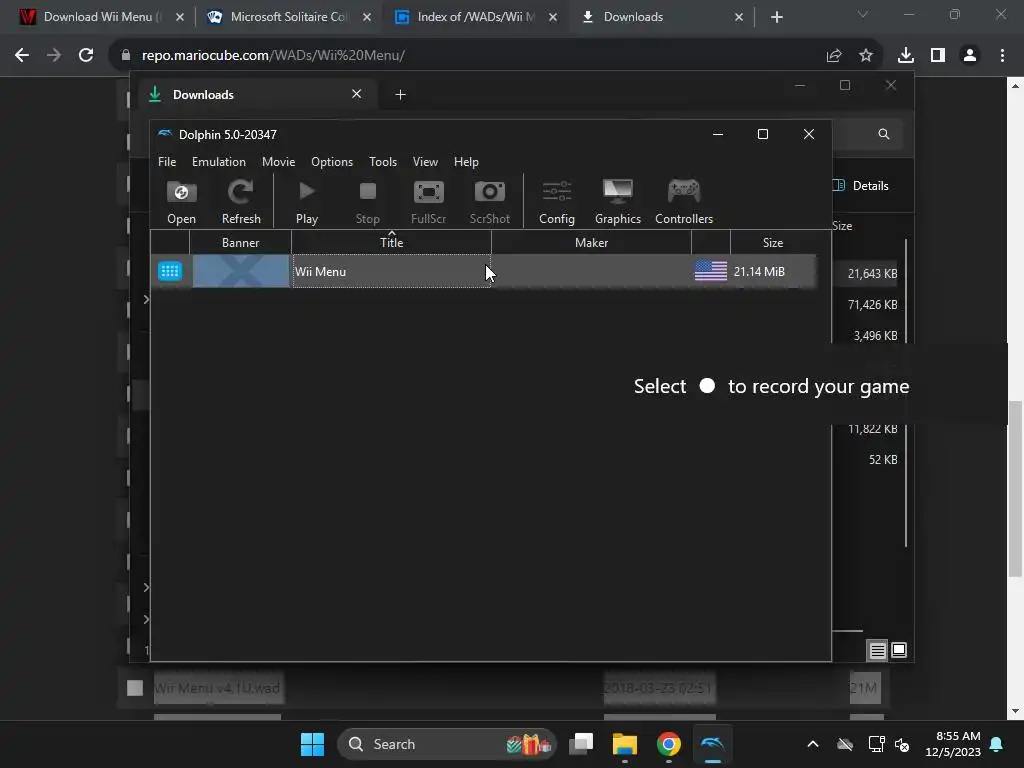Open the Tools menu
The width and height of the screenshot is (1024, 768).
(x=383, y=162)
